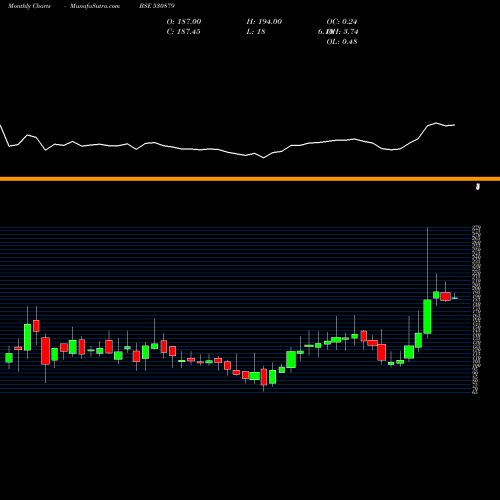Select the "BSE 530879" symbol text
The width and height of the screenshot is (500, 500).
click(x=157, y=6)
